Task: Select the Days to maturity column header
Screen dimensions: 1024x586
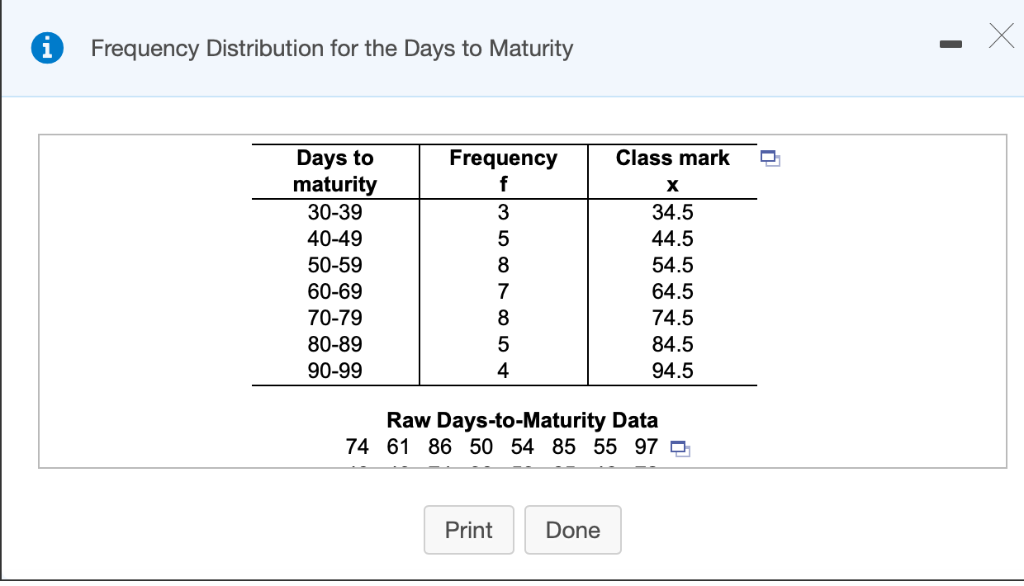Action: tap(335, 171)
